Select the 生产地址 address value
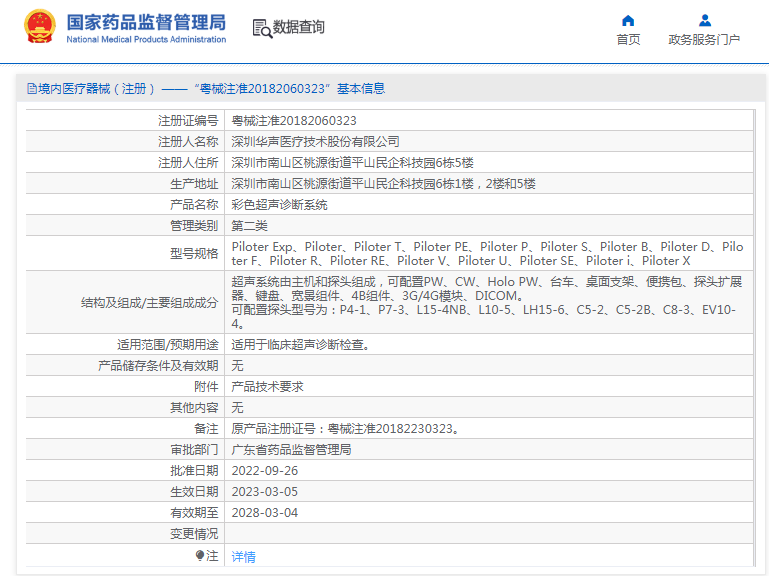 [384, 184]
